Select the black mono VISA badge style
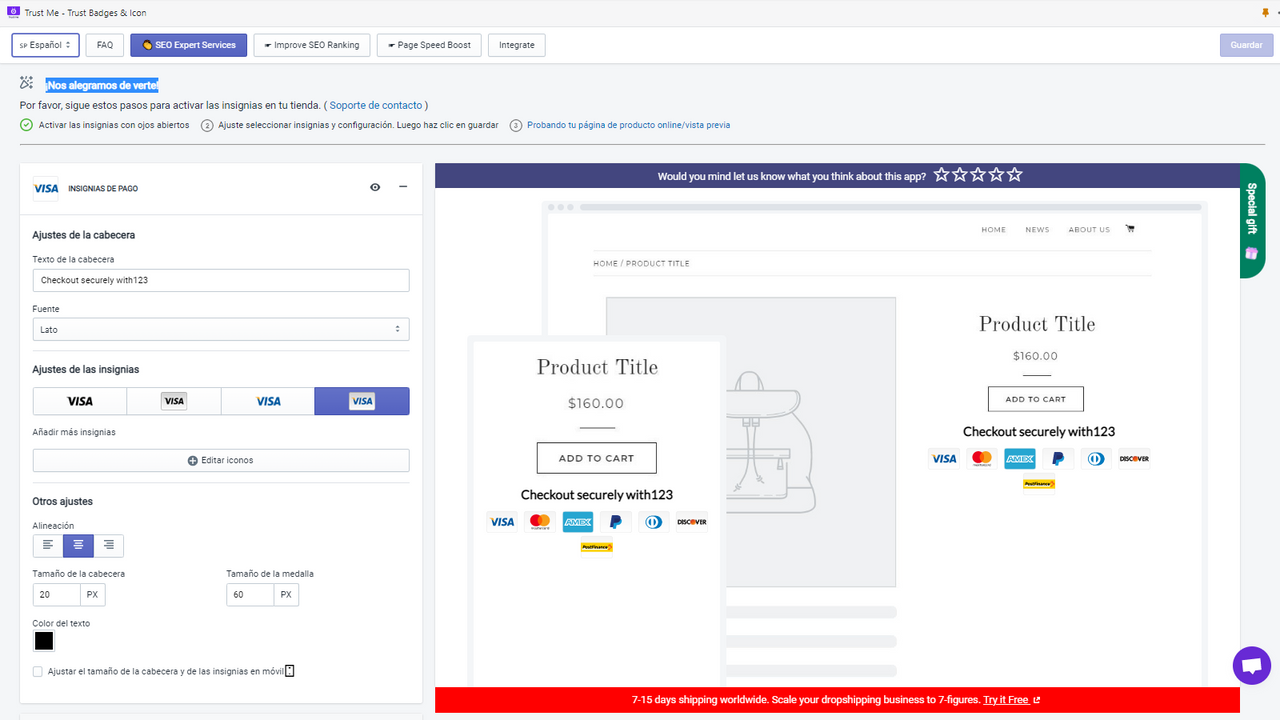Image resolution: width=1280 pixels, height=720 pixels. (80, 401)
